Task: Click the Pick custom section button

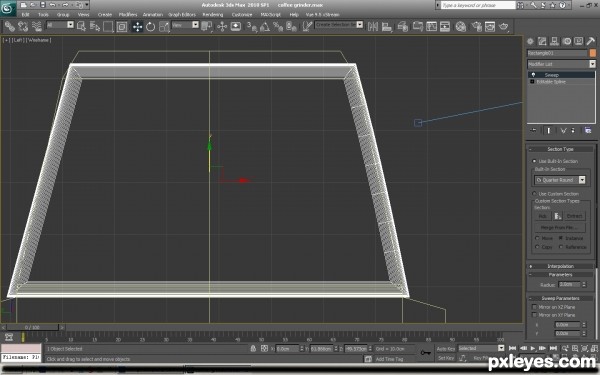Action: click(x=543, y=216)
